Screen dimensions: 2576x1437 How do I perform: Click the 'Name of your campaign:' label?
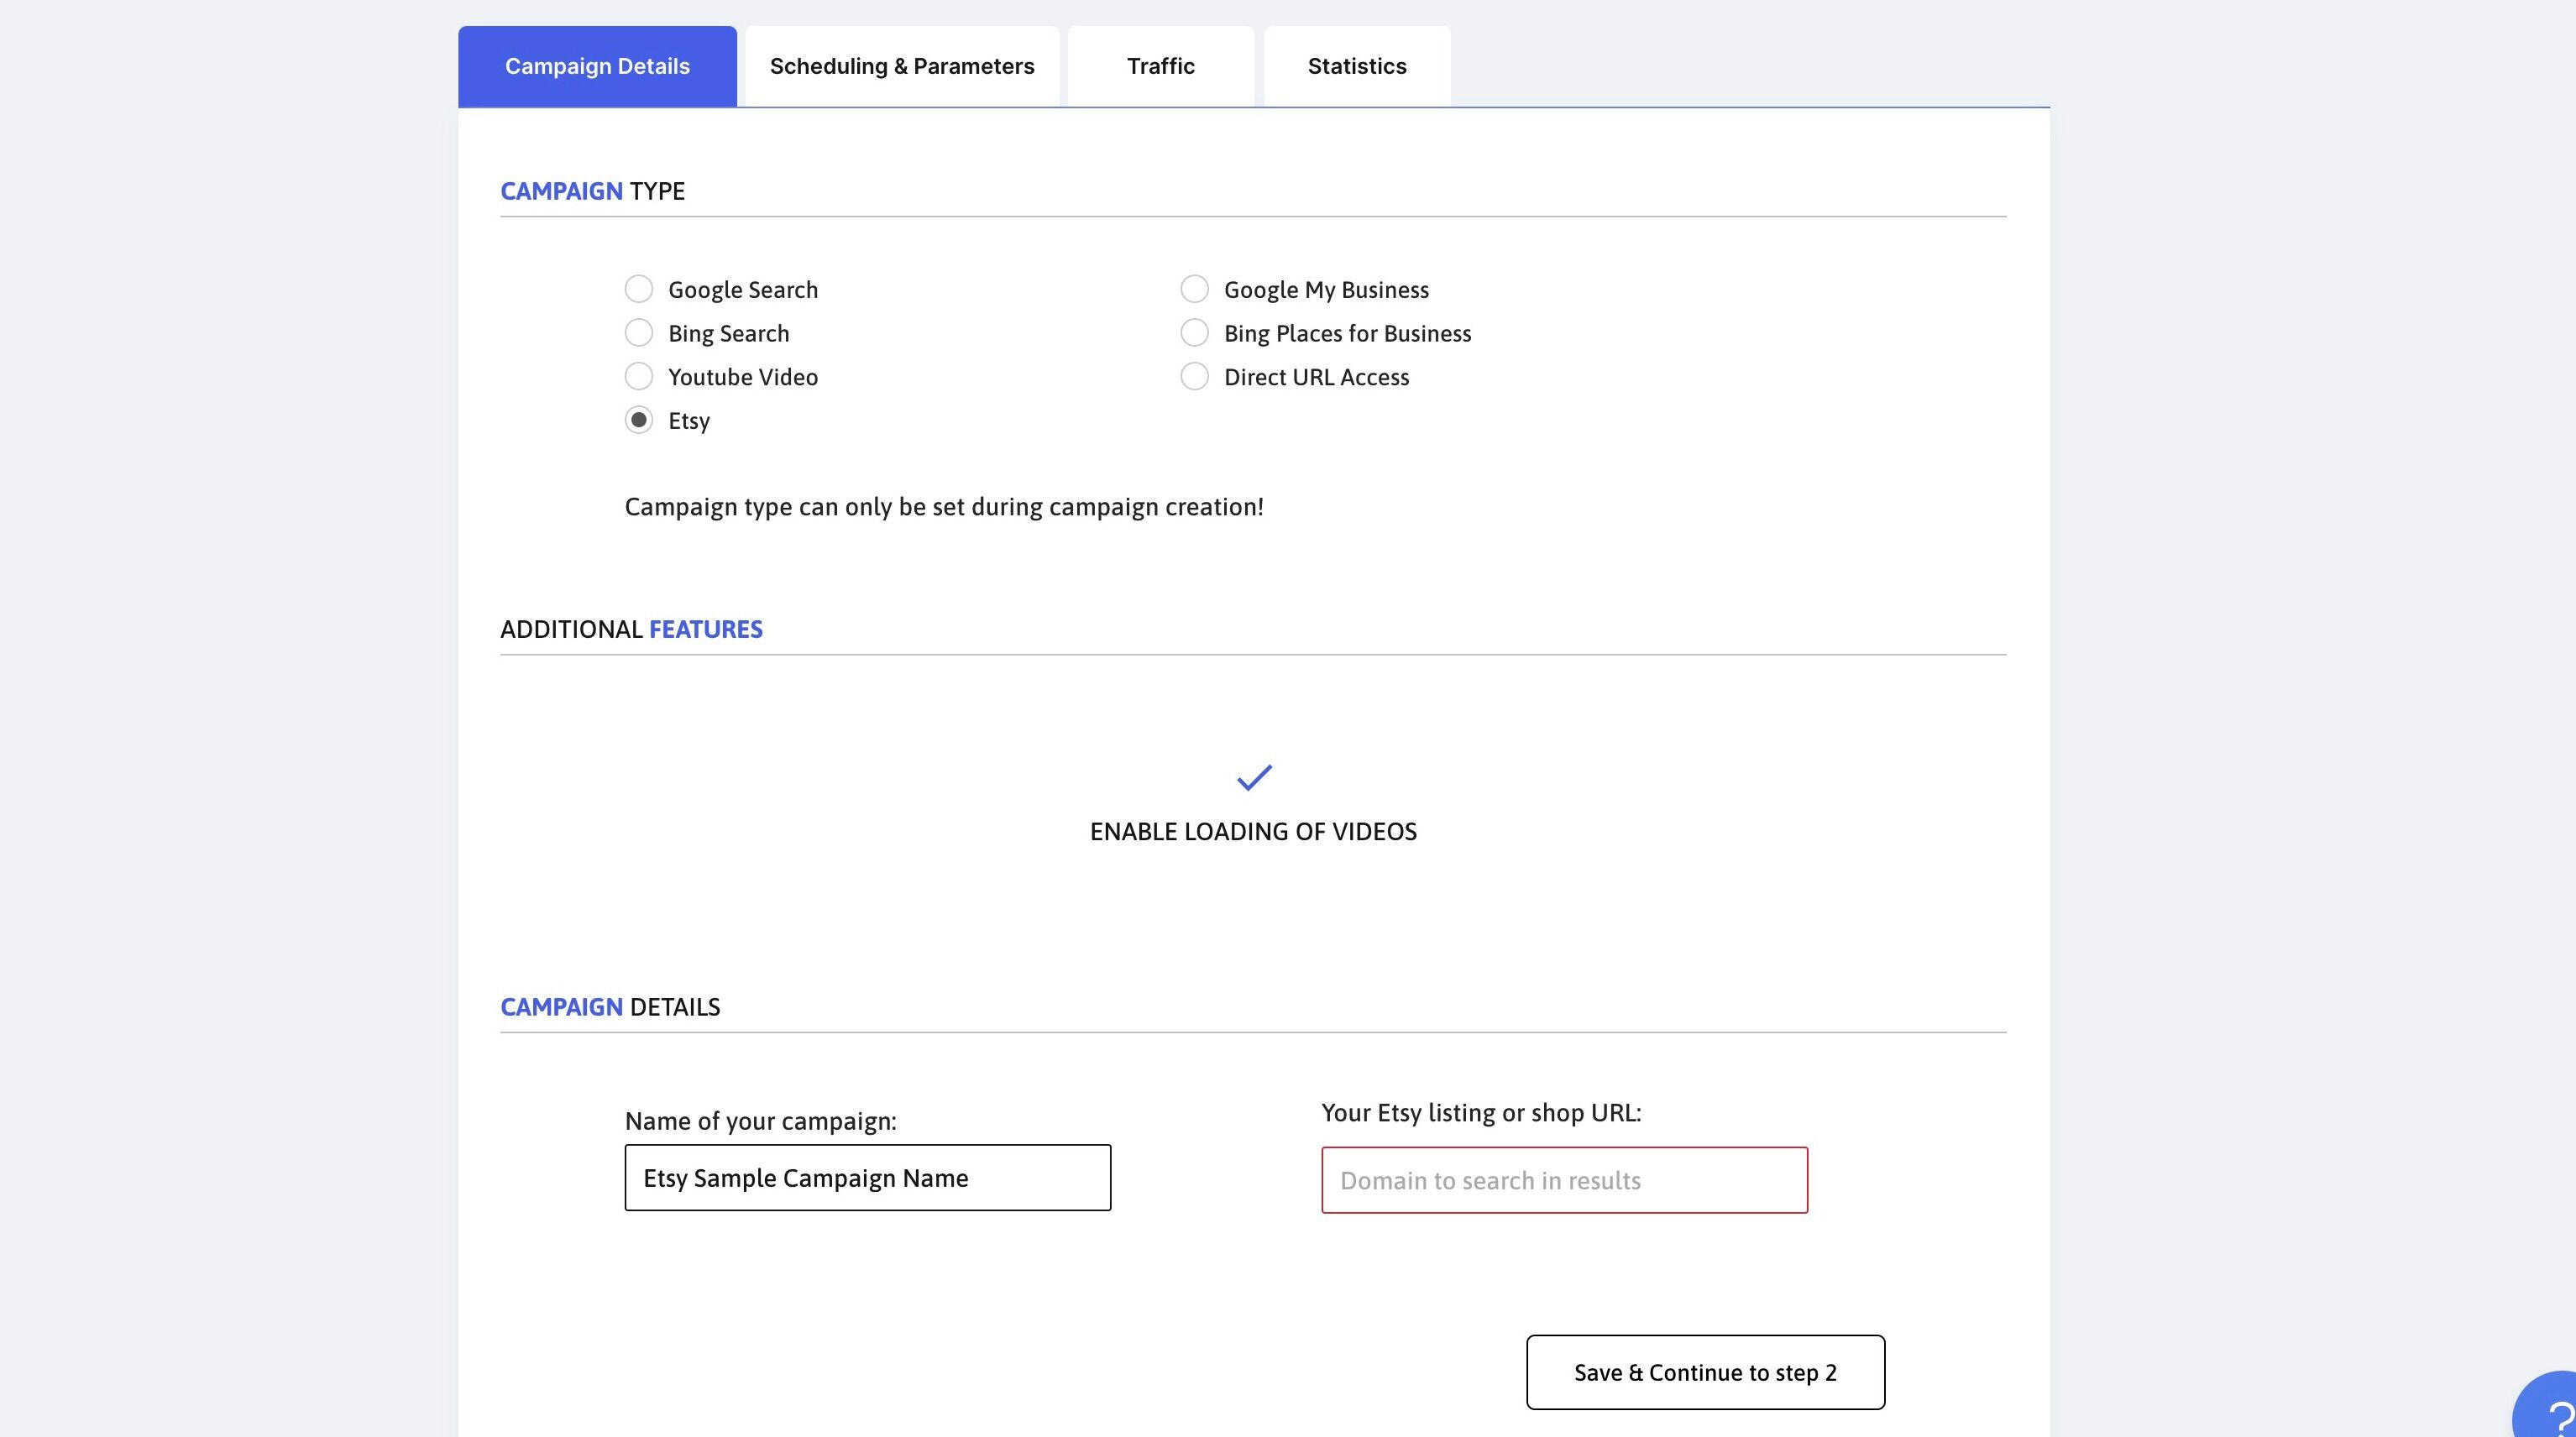[x=760, y=1121]
